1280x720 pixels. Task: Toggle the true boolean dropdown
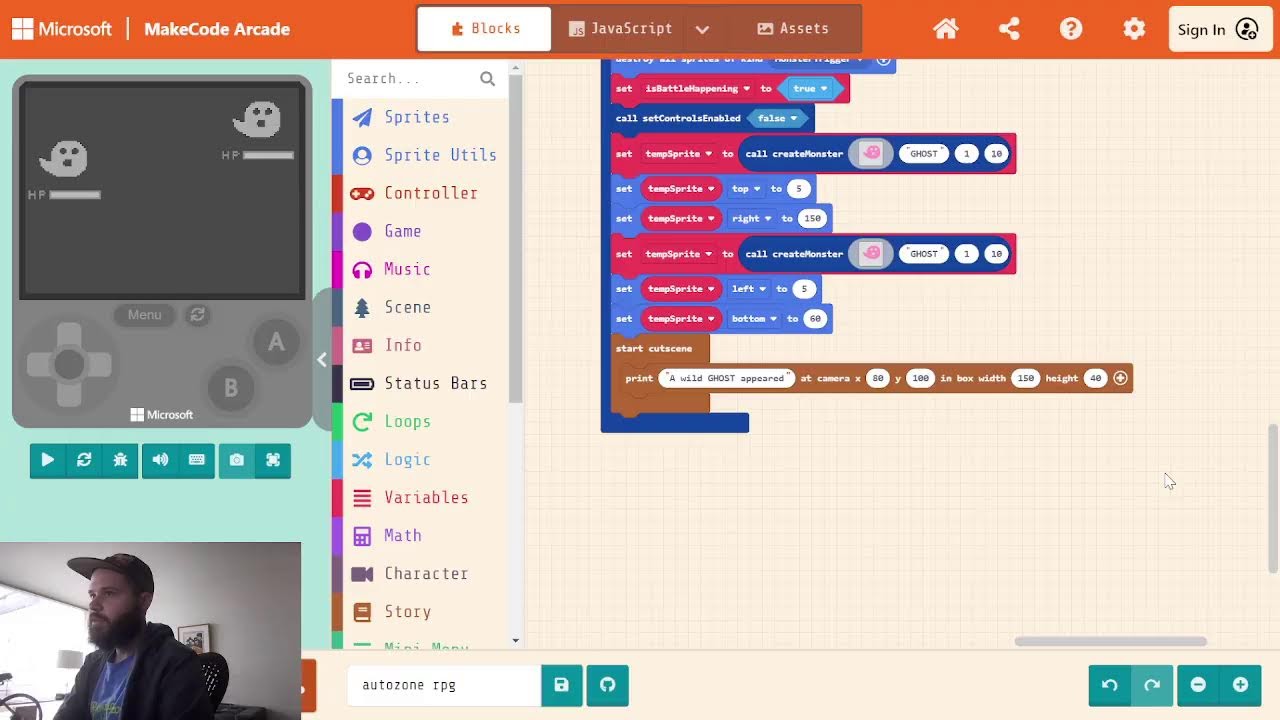pos(810,89)
